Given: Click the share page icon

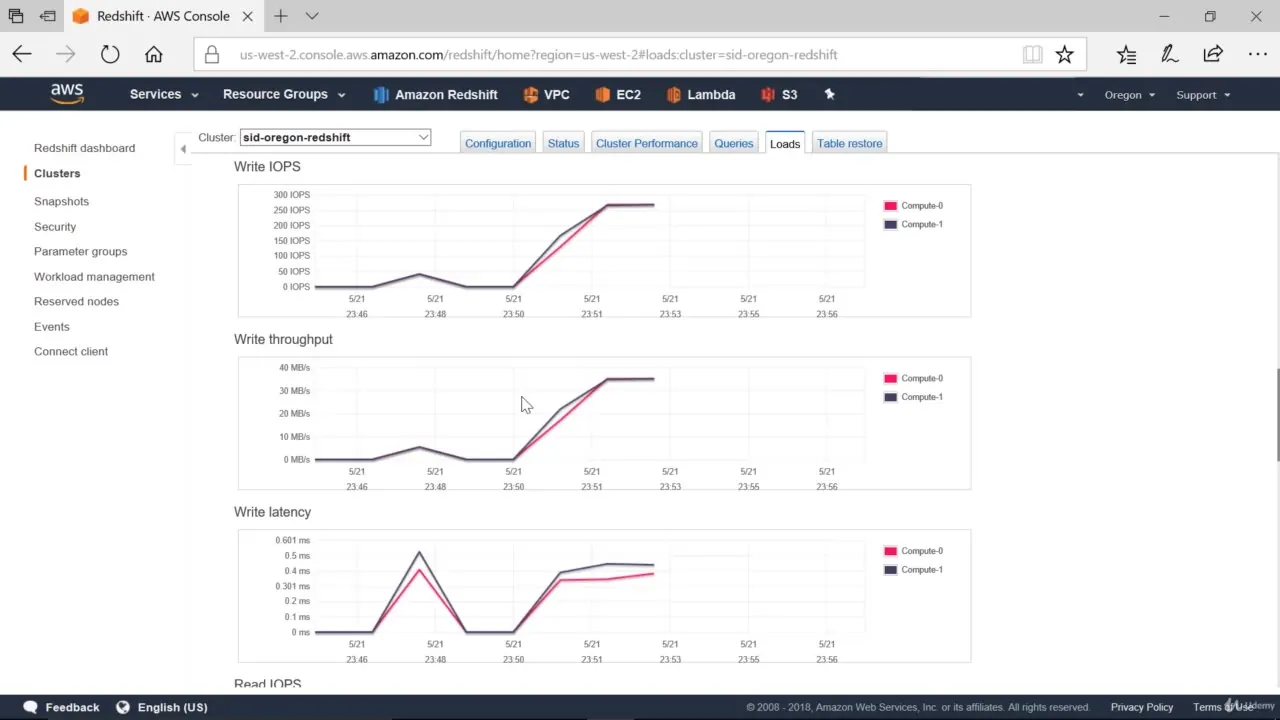Looking at the screenshot, I should (1213, 55).
